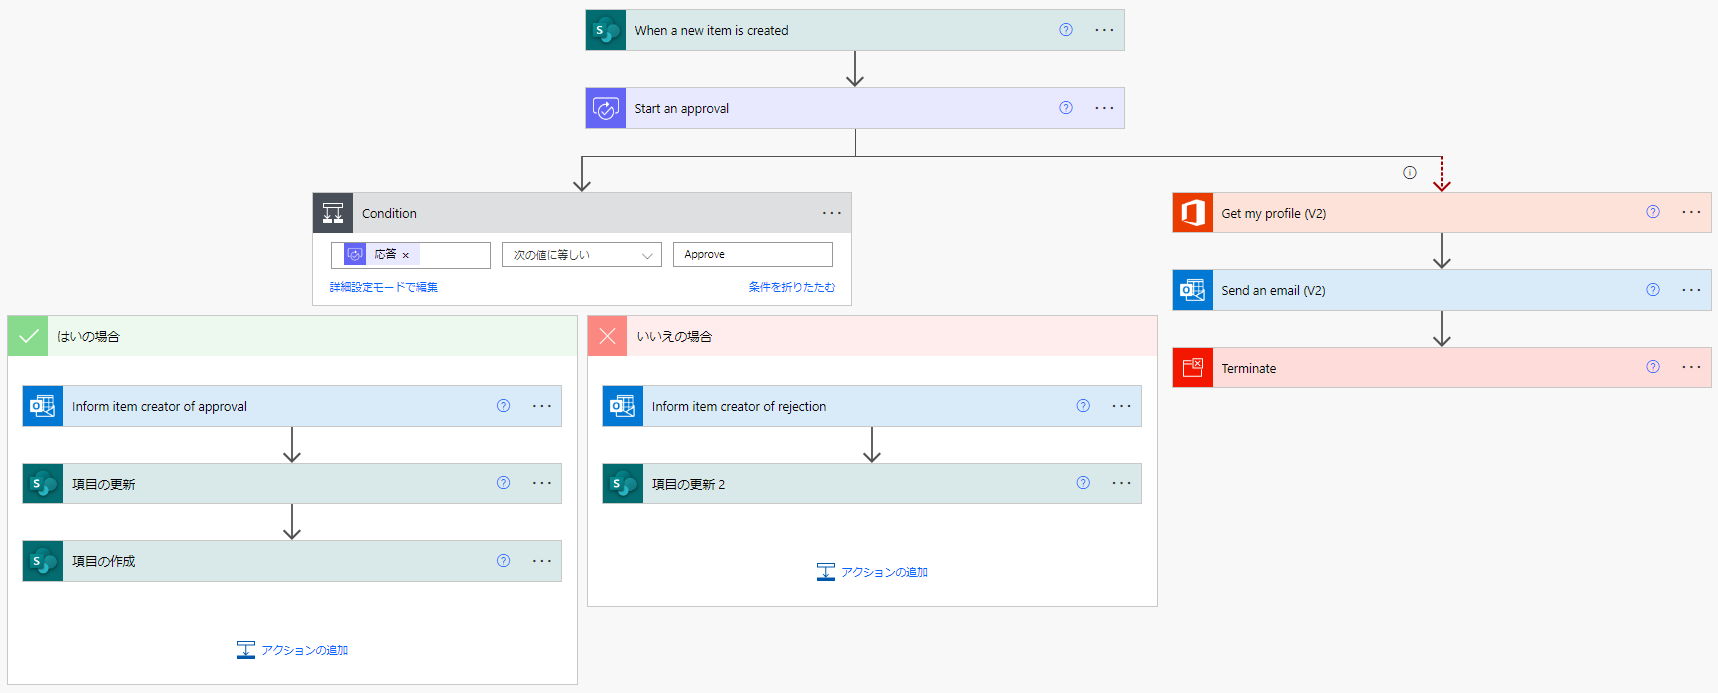
Task: Click アクションの追加 in the はいの場合 branch
Action: click(293, 650)
